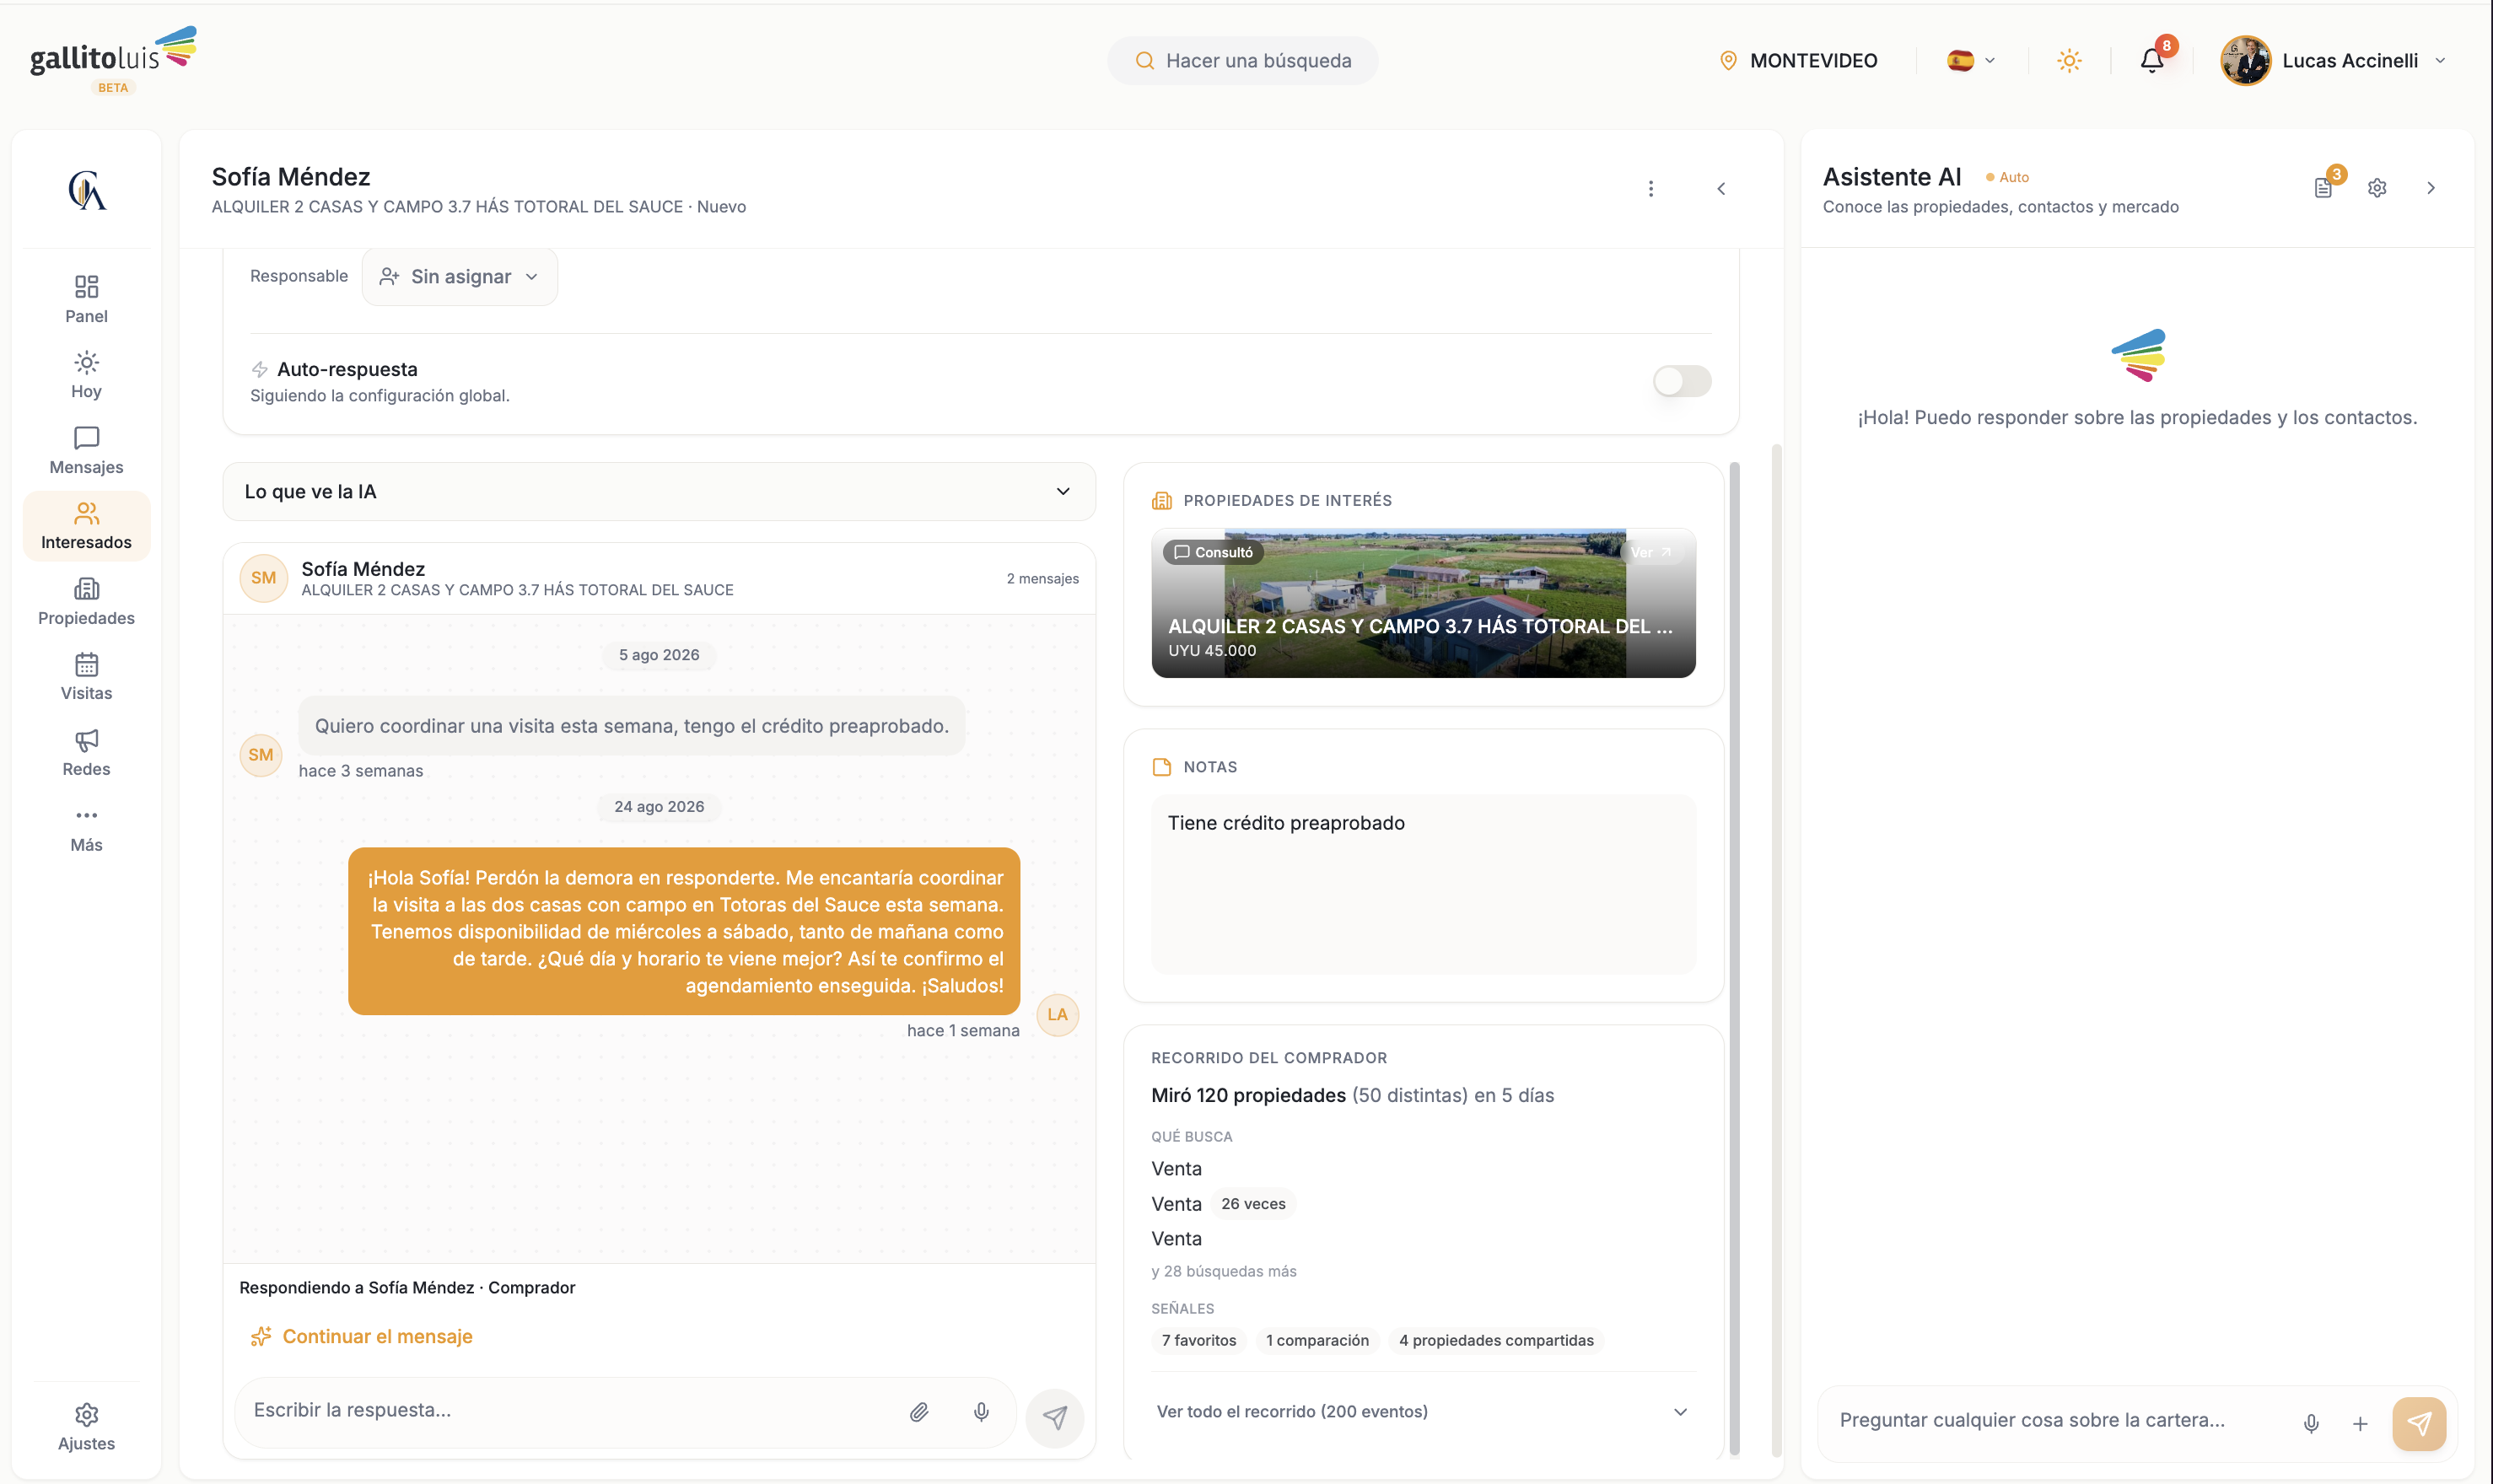Open the Sin asignar responsable dropdown

459,276
